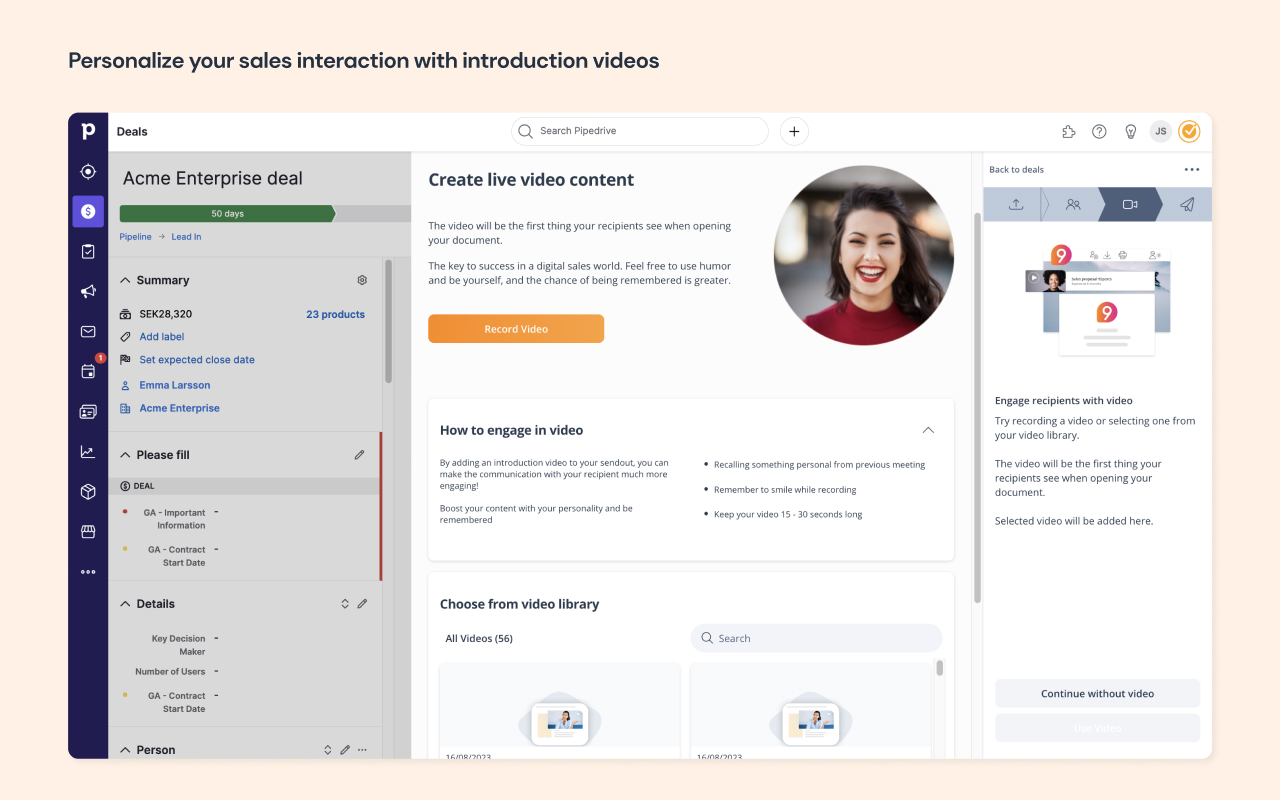
Task: Open the JS user avatar menu
Action: pos(1160,131)
